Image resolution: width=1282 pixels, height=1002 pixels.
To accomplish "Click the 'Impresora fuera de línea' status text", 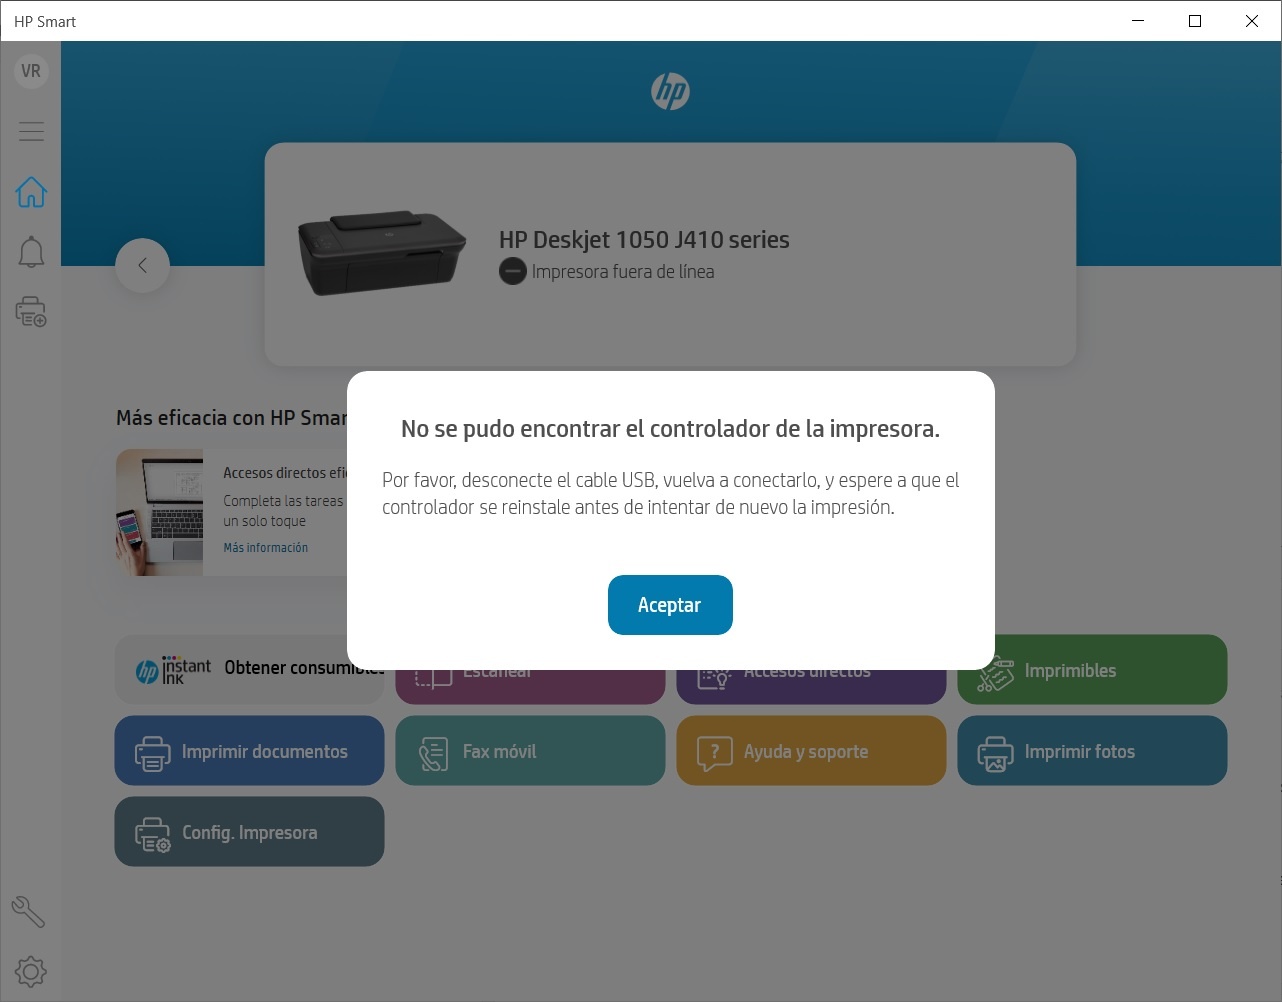I will [623, 272].
